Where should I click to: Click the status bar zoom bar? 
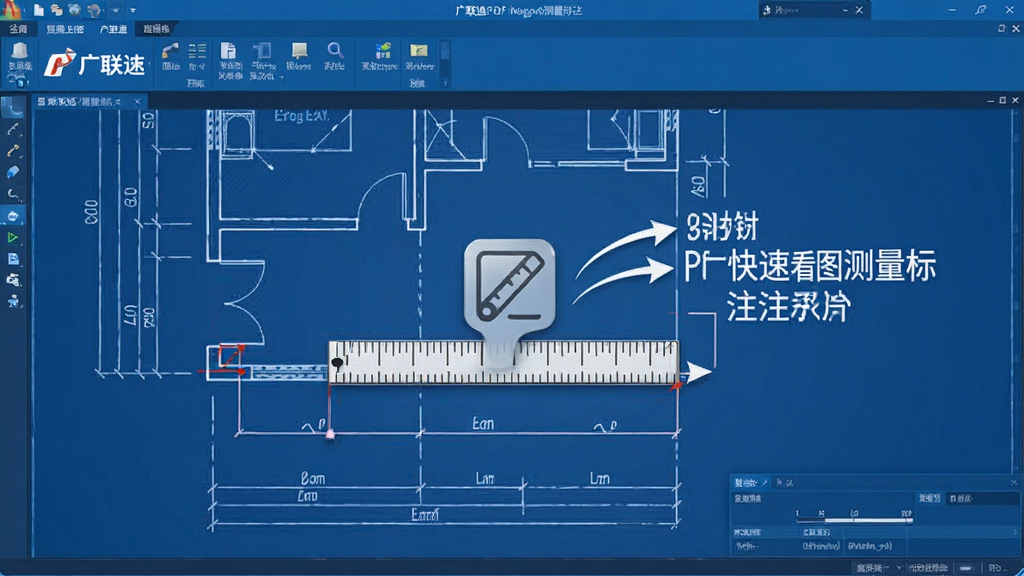click(967, 568)
